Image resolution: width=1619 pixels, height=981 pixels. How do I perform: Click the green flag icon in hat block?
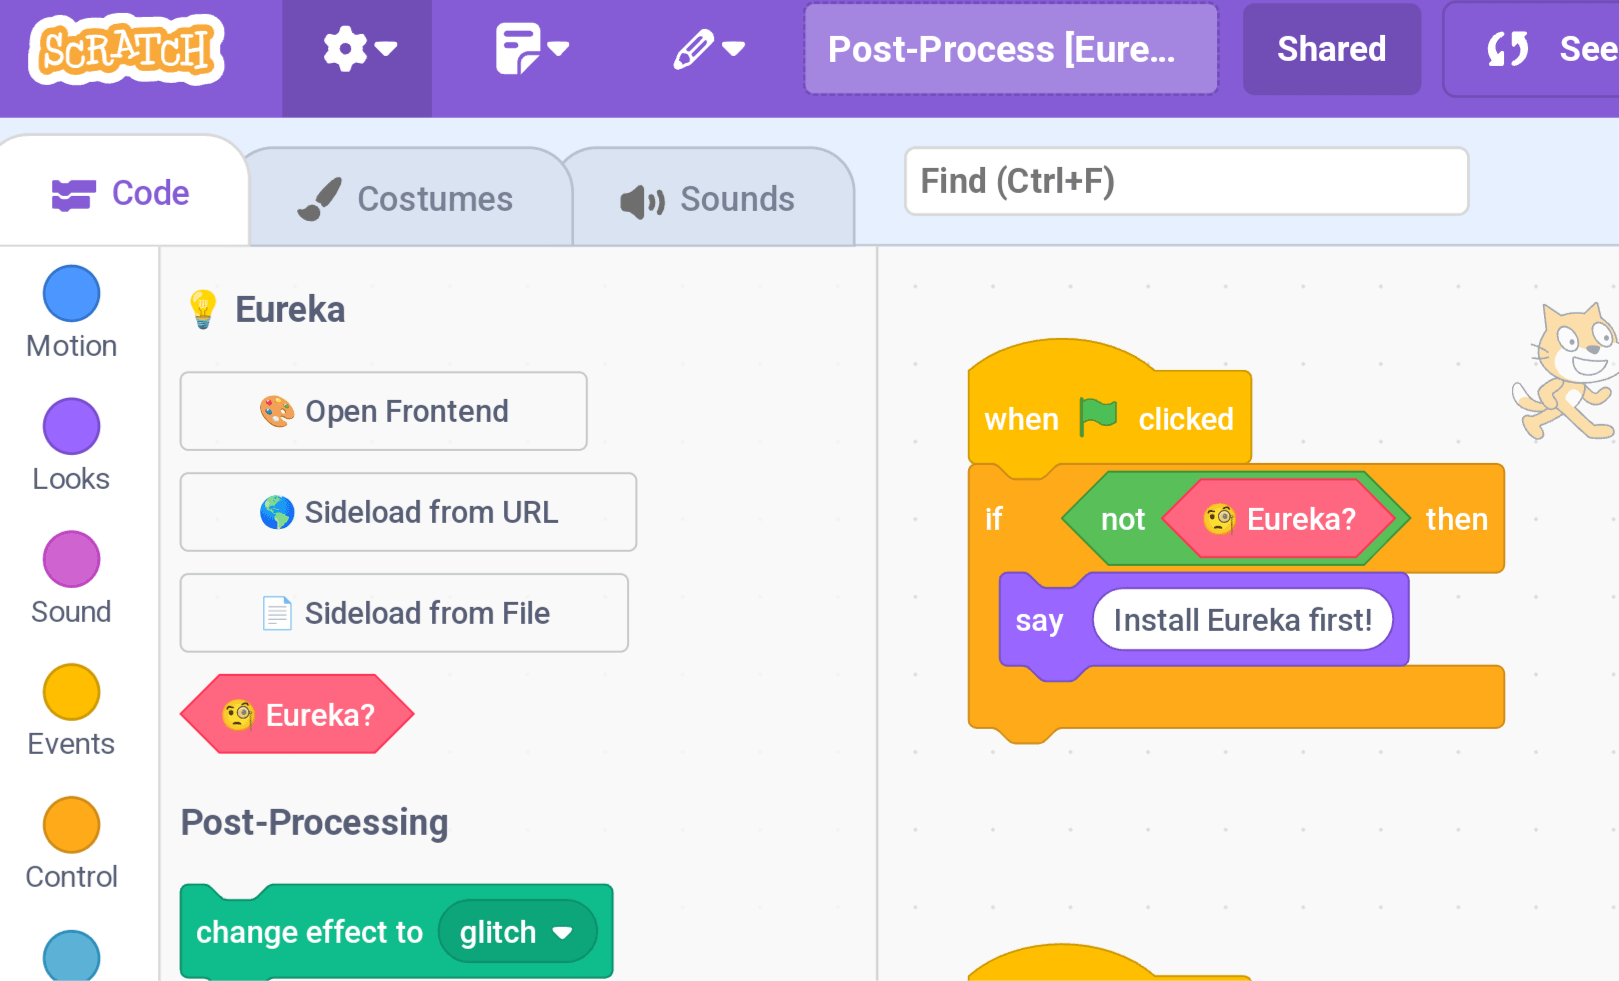point(1097,416)
